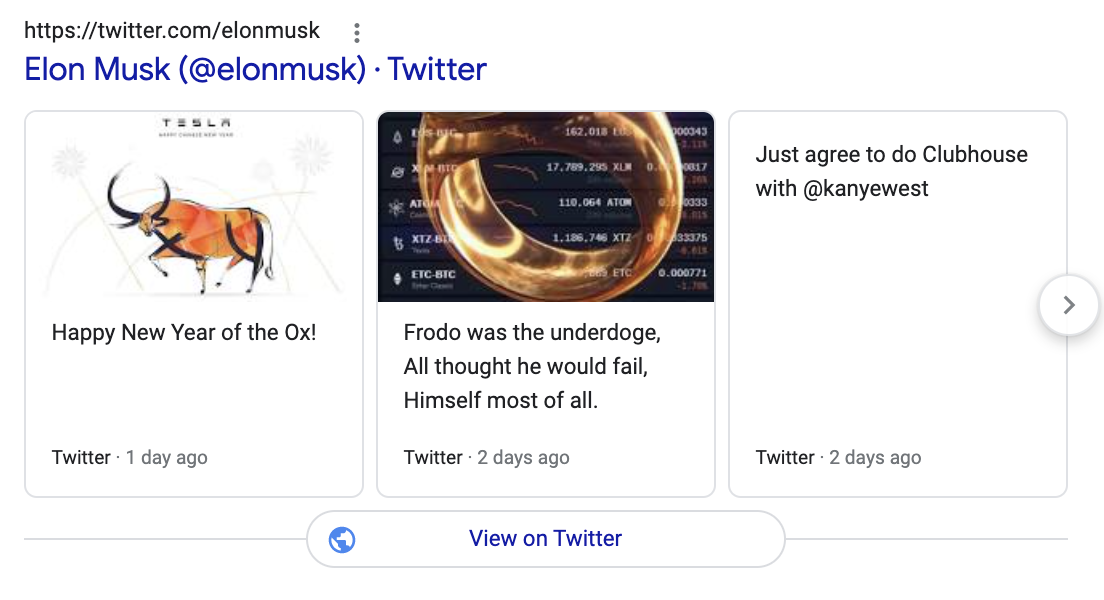Click the TESLA logo in the ox image
Viewport: 1104px width, 600px height.
(196, 123)
